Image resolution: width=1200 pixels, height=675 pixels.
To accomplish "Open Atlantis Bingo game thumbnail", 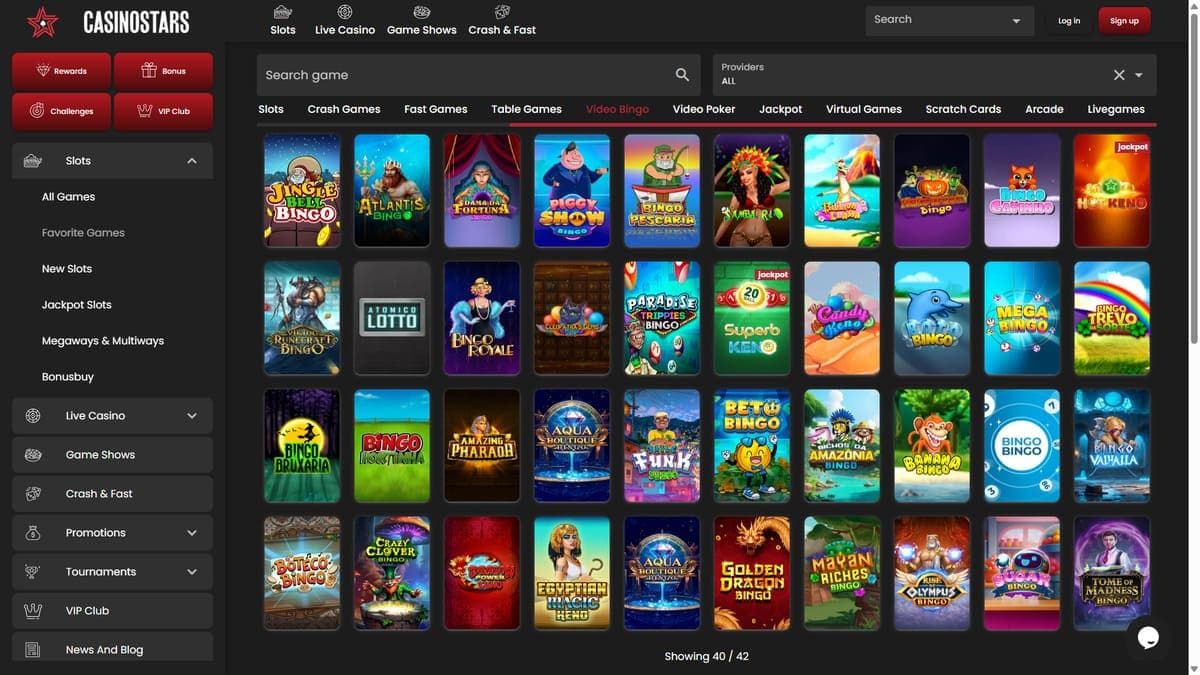I will click(392, 190).
